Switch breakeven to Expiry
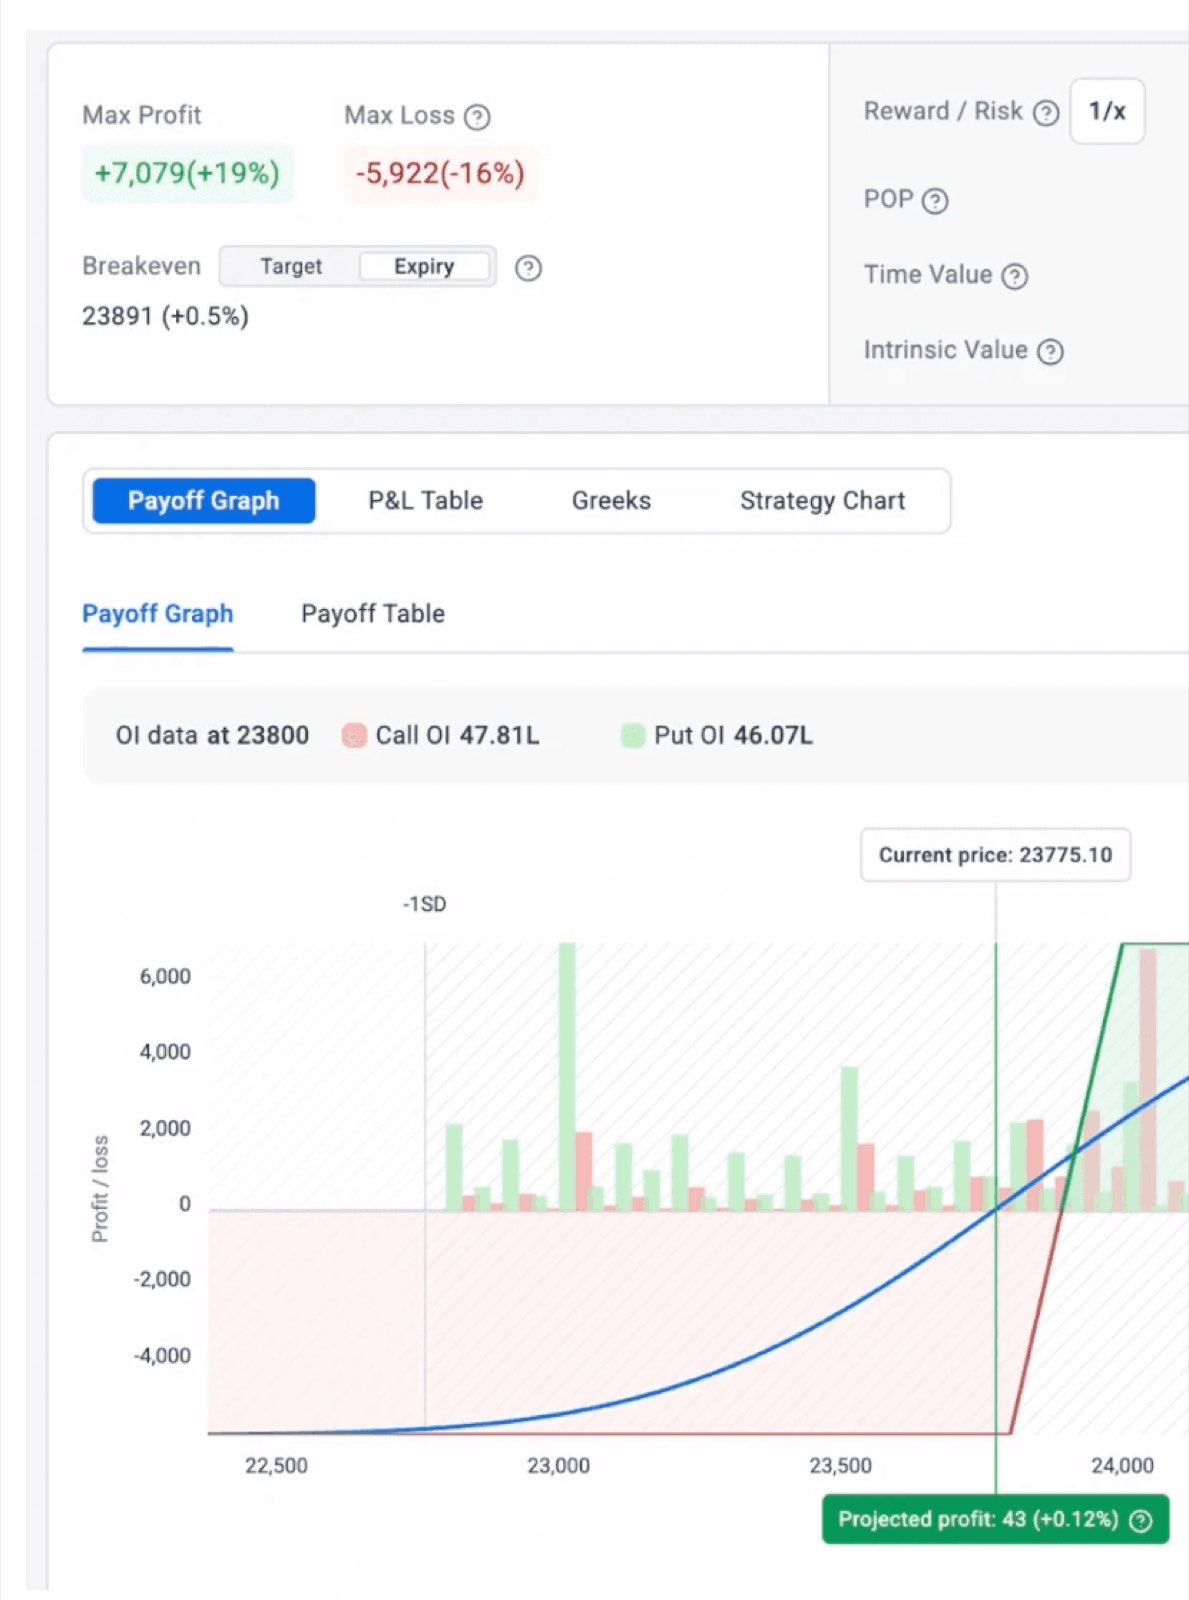Image resolution: width=1189 pixels, height=1600 pixels. (x=424, y=267)
